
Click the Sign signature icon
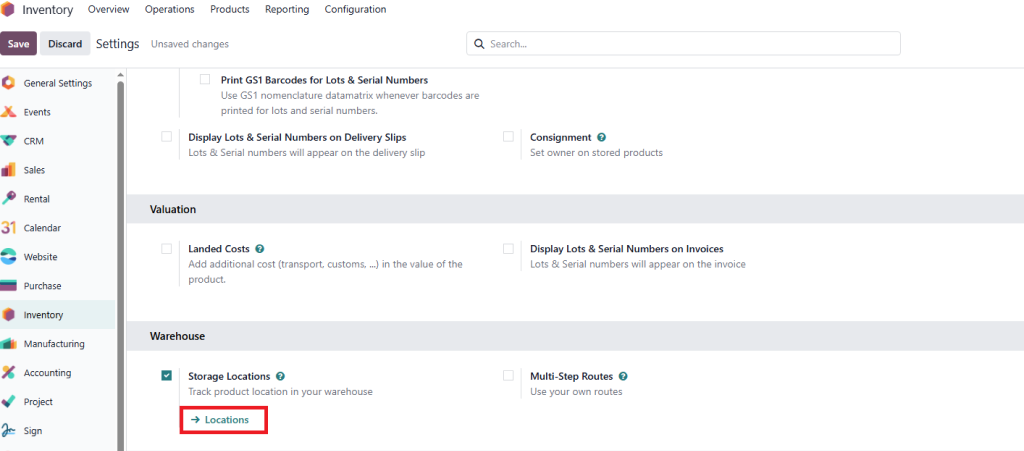(9, 431)
